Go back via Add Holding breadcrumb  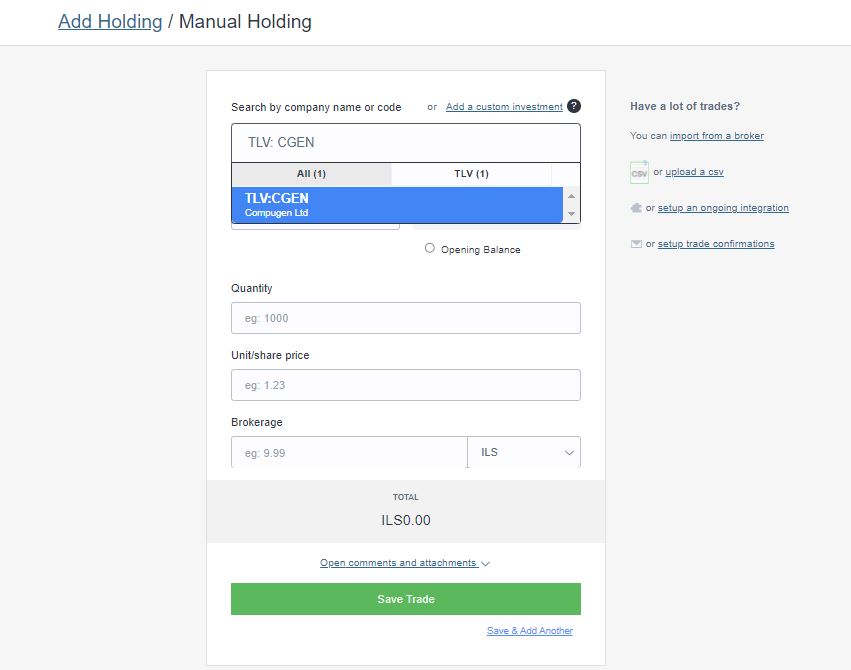(x=110, y=21)
